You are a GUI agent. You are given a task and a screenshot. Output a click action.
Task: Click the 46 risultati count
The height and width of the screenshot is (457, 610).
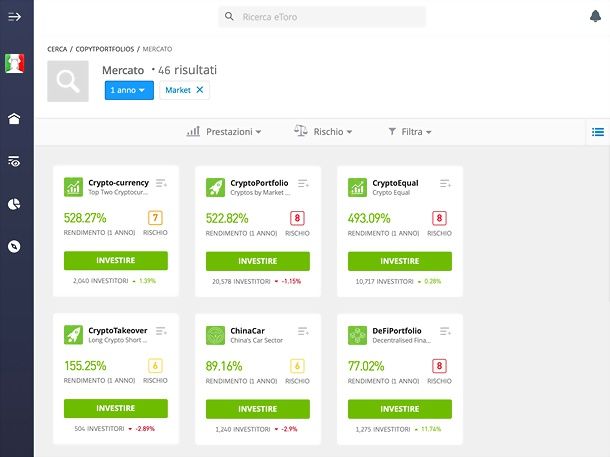pos(187,70)
